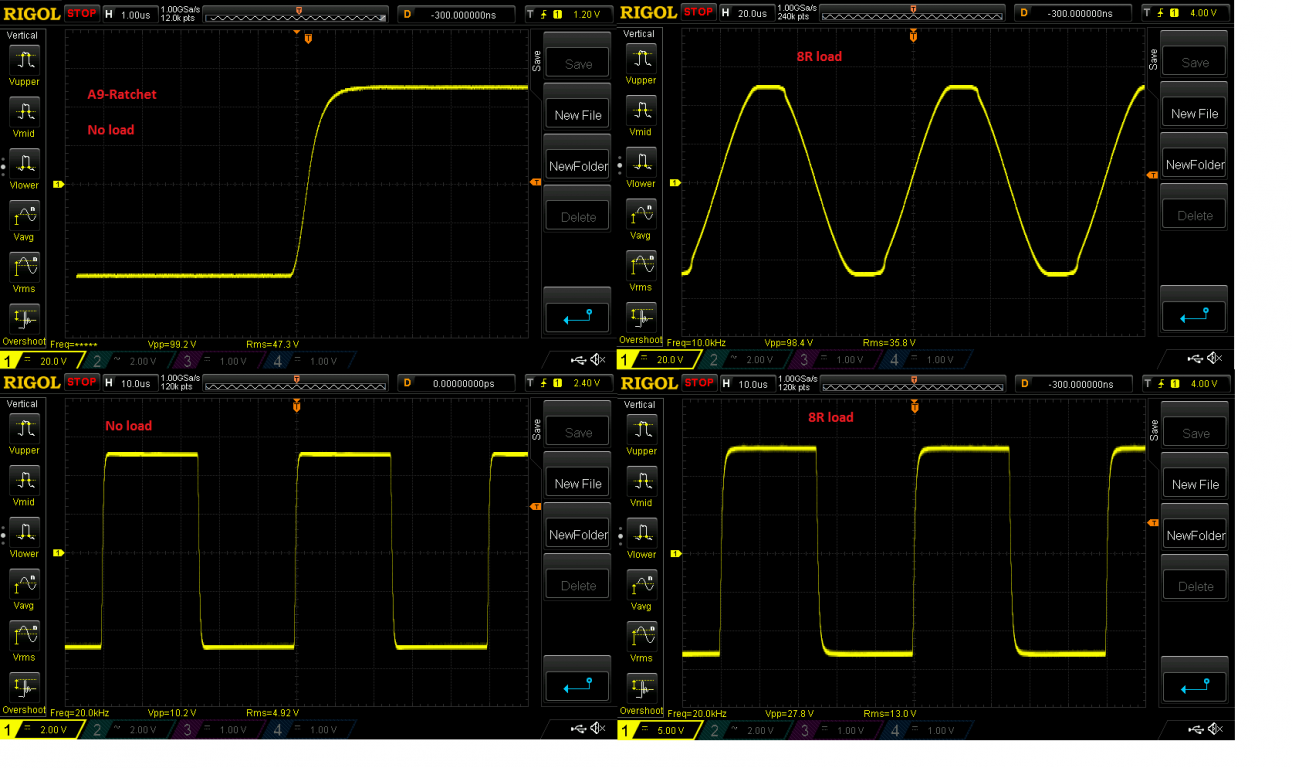Click the trigger level 1.20 V readout
1292x768 pixels.
click(x=569, y=14)
